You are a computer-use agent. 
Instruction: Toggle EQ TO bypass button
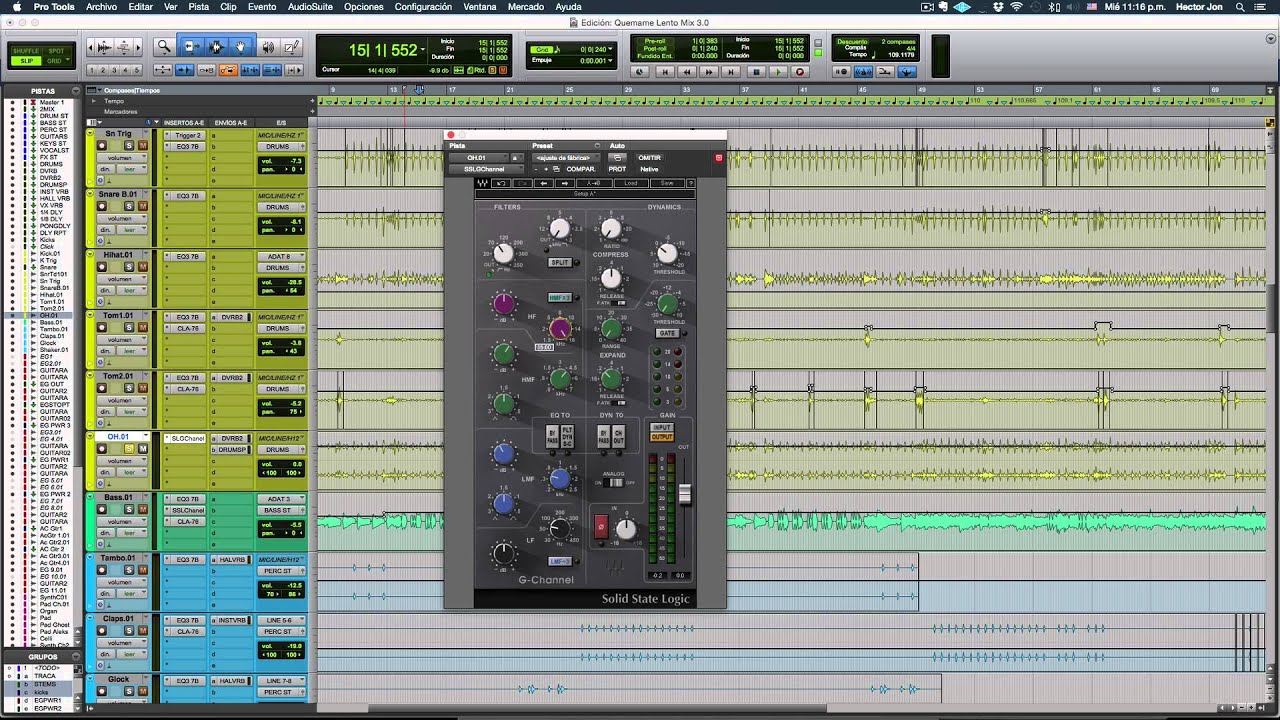(551, 436)
